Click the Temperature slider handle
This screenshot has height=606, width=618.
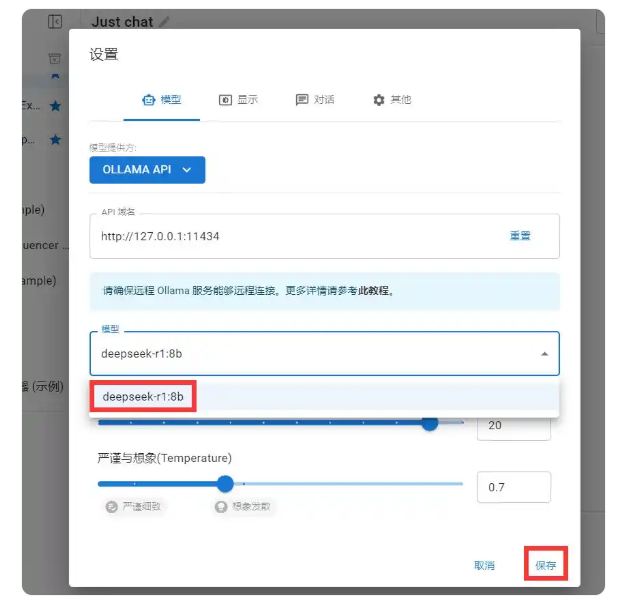pos(225,484)
